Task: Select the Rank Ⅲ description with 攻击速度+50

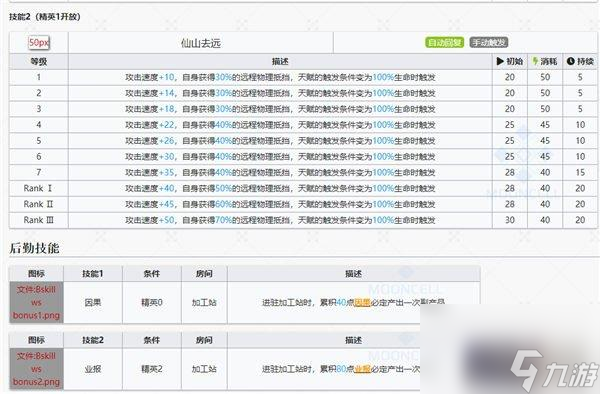Action: [280, 220]
